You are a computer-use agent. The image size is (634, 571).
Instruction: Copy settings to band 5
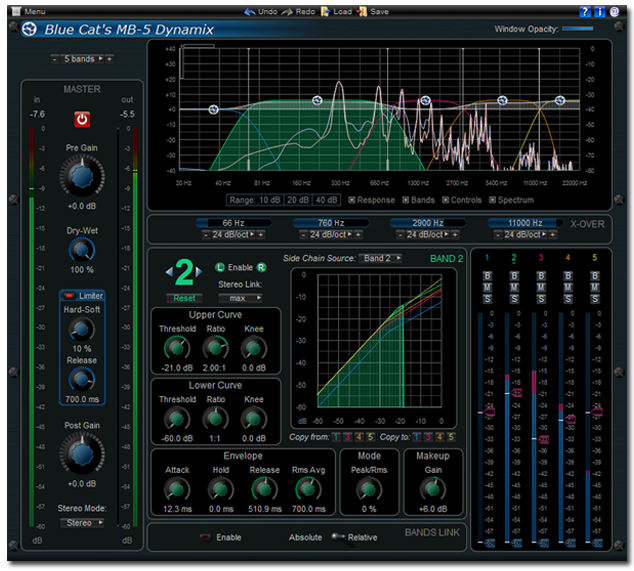click(451, 437)
